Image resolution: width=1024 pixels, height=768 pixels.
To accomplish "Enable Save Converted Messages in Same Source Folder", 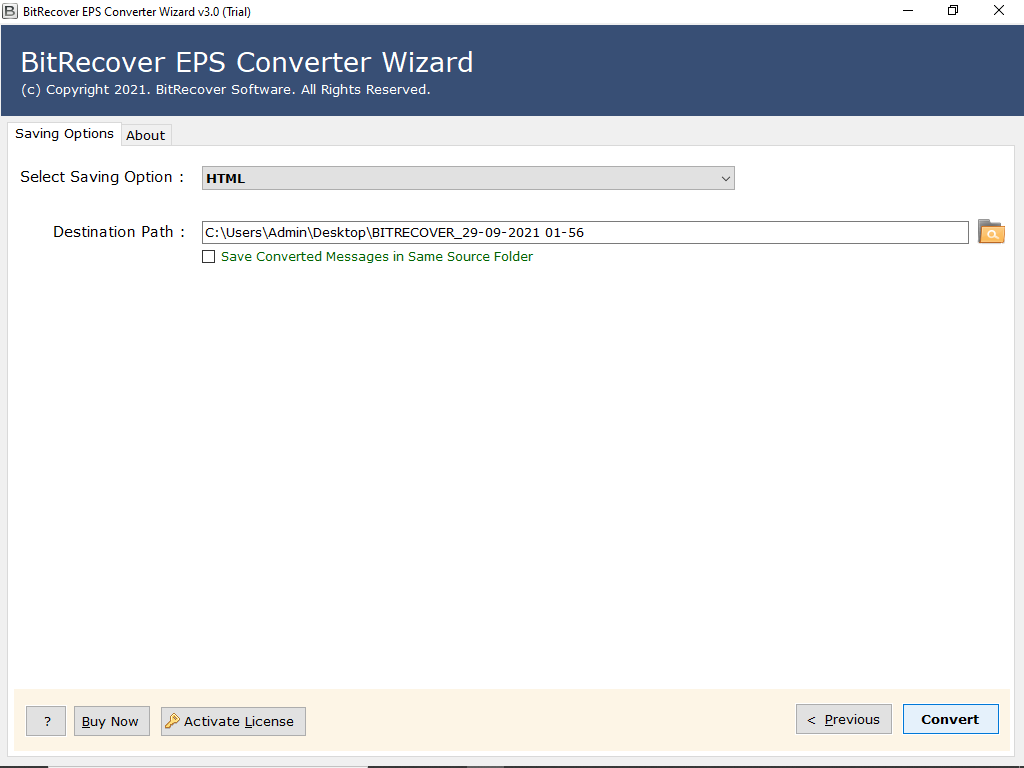I will click(208, 257).
